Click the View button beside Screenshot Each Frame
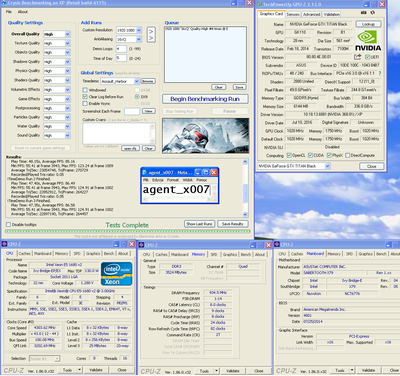 point(149,111)
